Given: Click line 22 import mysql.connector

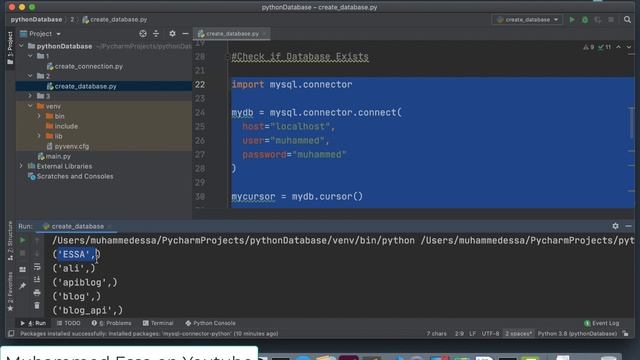Looking at the screenshot, I should [291, 84].
